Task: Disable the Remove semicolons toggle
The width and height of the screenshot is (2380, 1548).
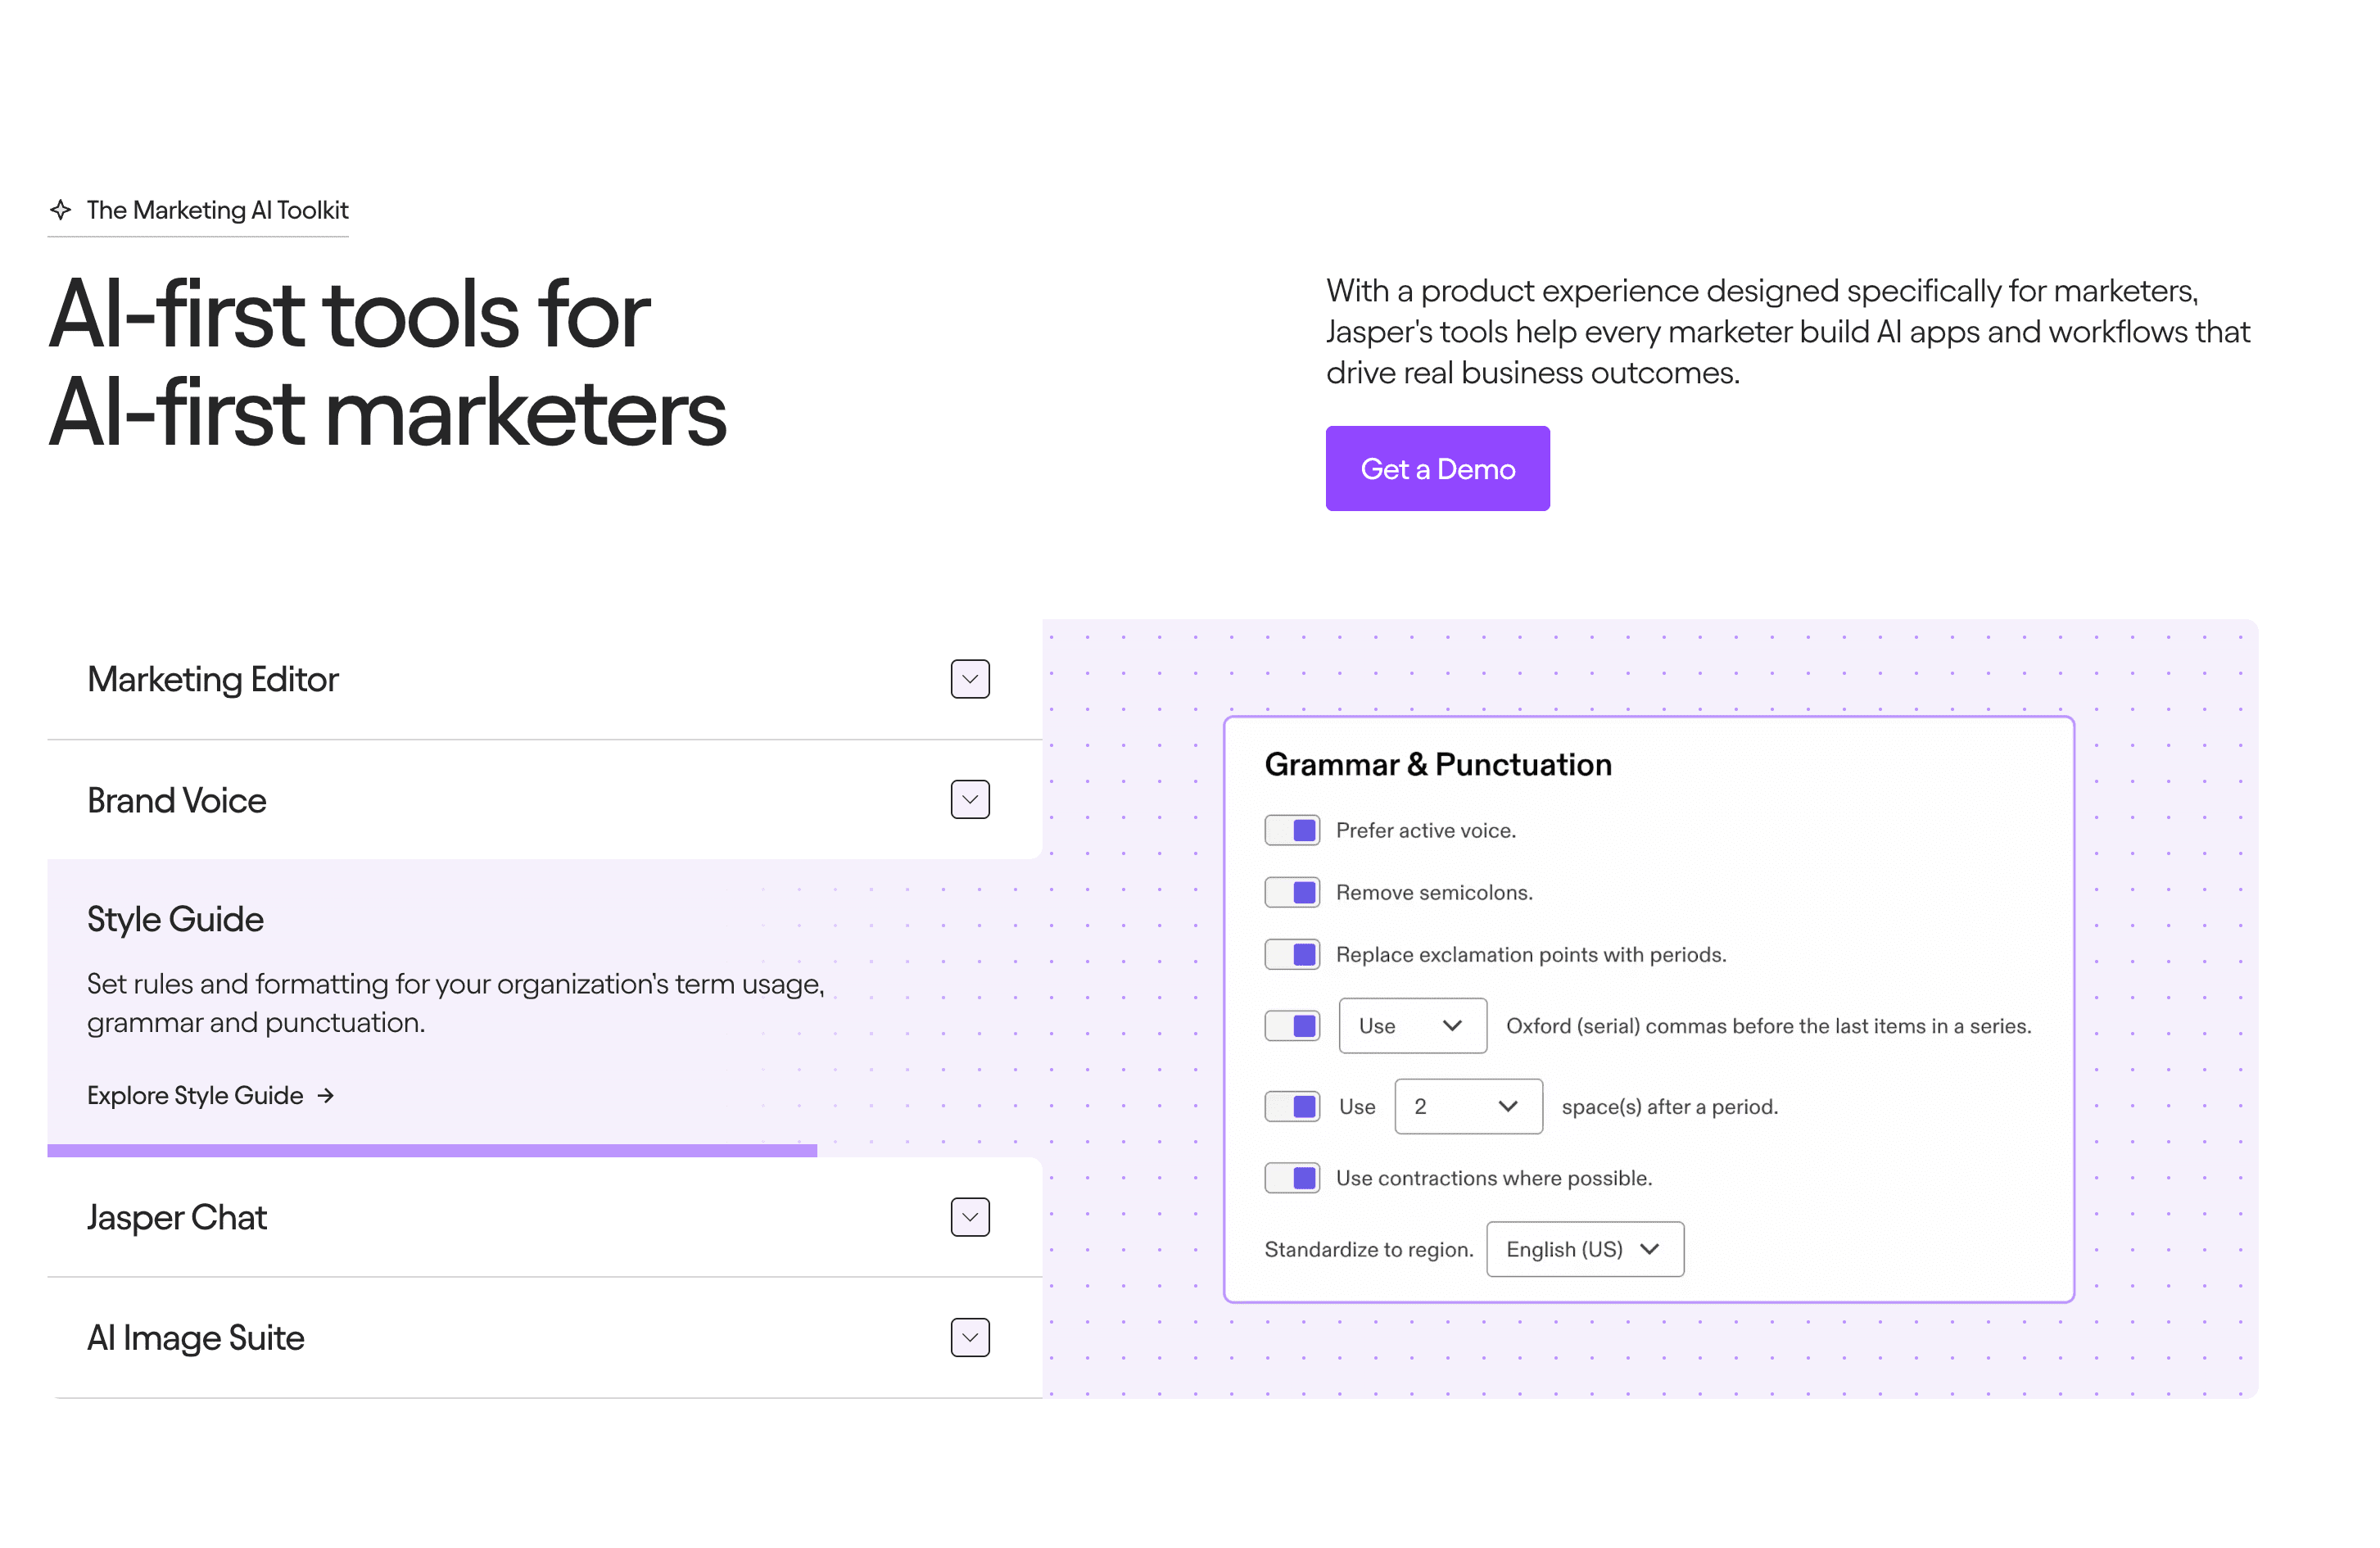Action: click(1291, 892)
